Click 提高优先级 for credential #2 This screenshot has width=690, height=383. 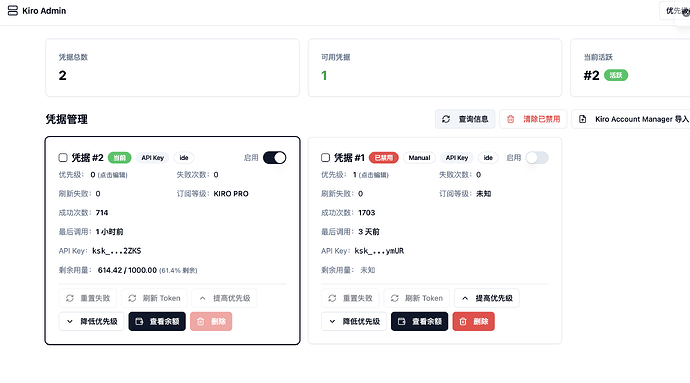click(x=224, y=298)
